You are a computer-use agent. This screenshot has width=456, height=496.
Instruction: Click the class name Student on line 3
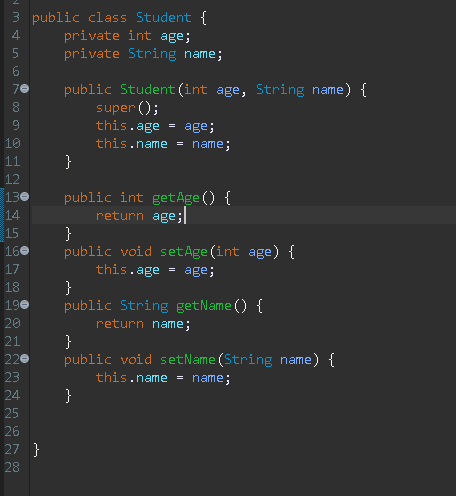pyautogui.click(x=164, y=18)
